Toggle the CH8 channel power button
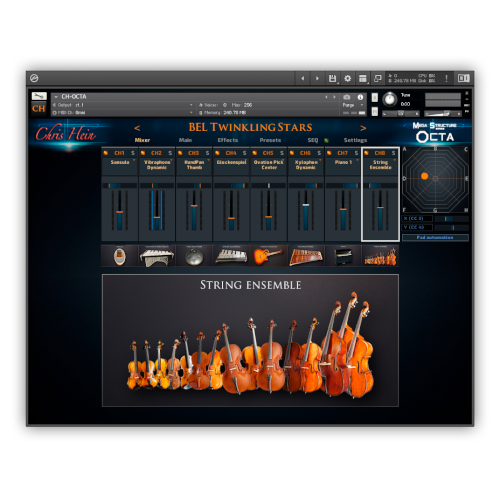Image resolution: width=500 pixels, height=500 pixels. (367, 153)
